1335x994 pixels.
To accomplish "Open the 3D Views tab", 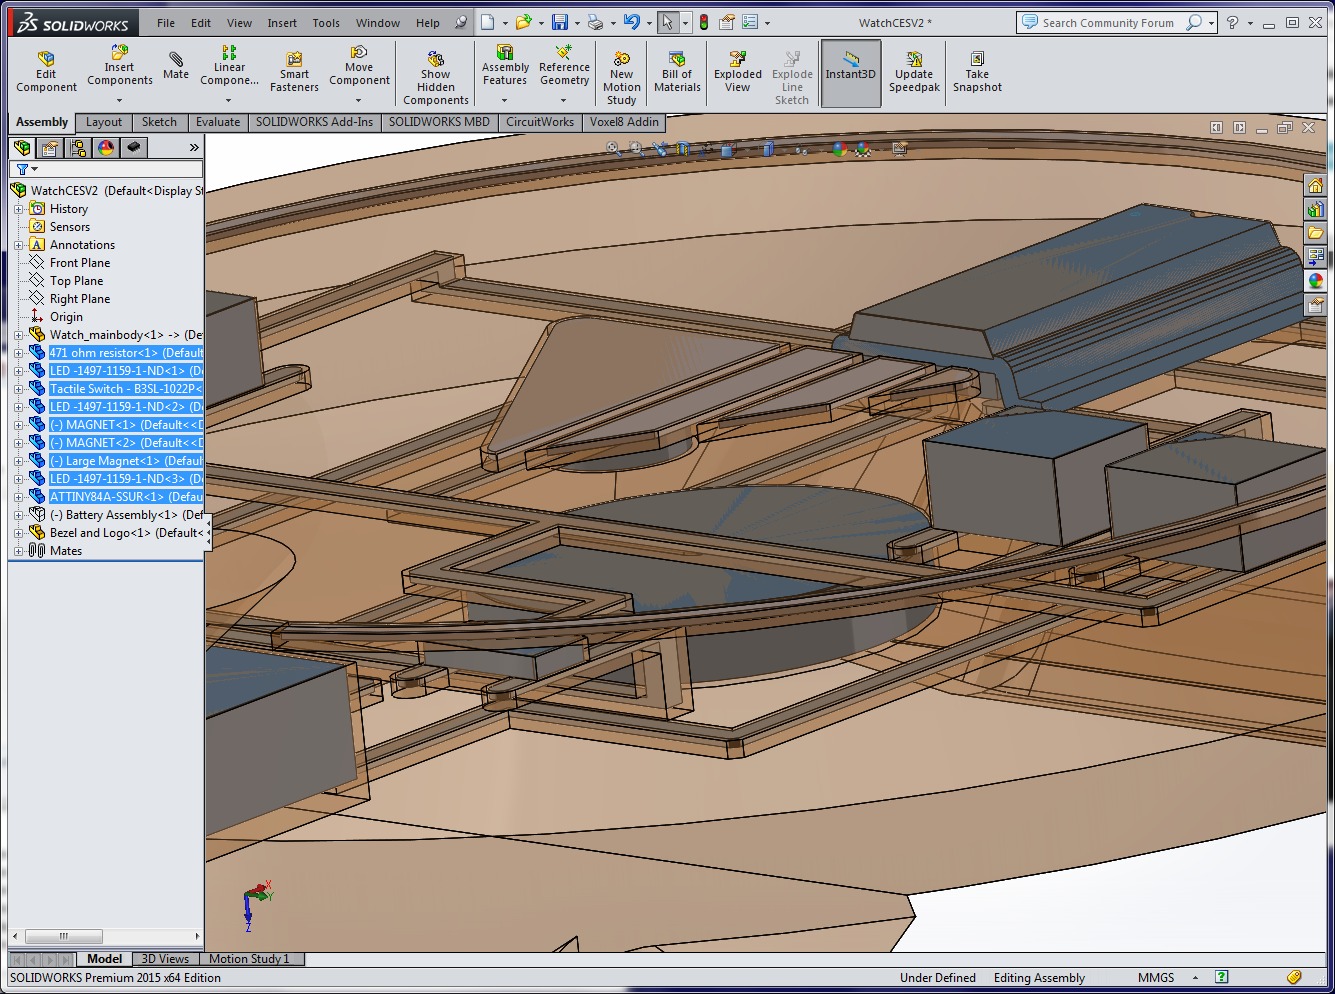I will point(165,959).
